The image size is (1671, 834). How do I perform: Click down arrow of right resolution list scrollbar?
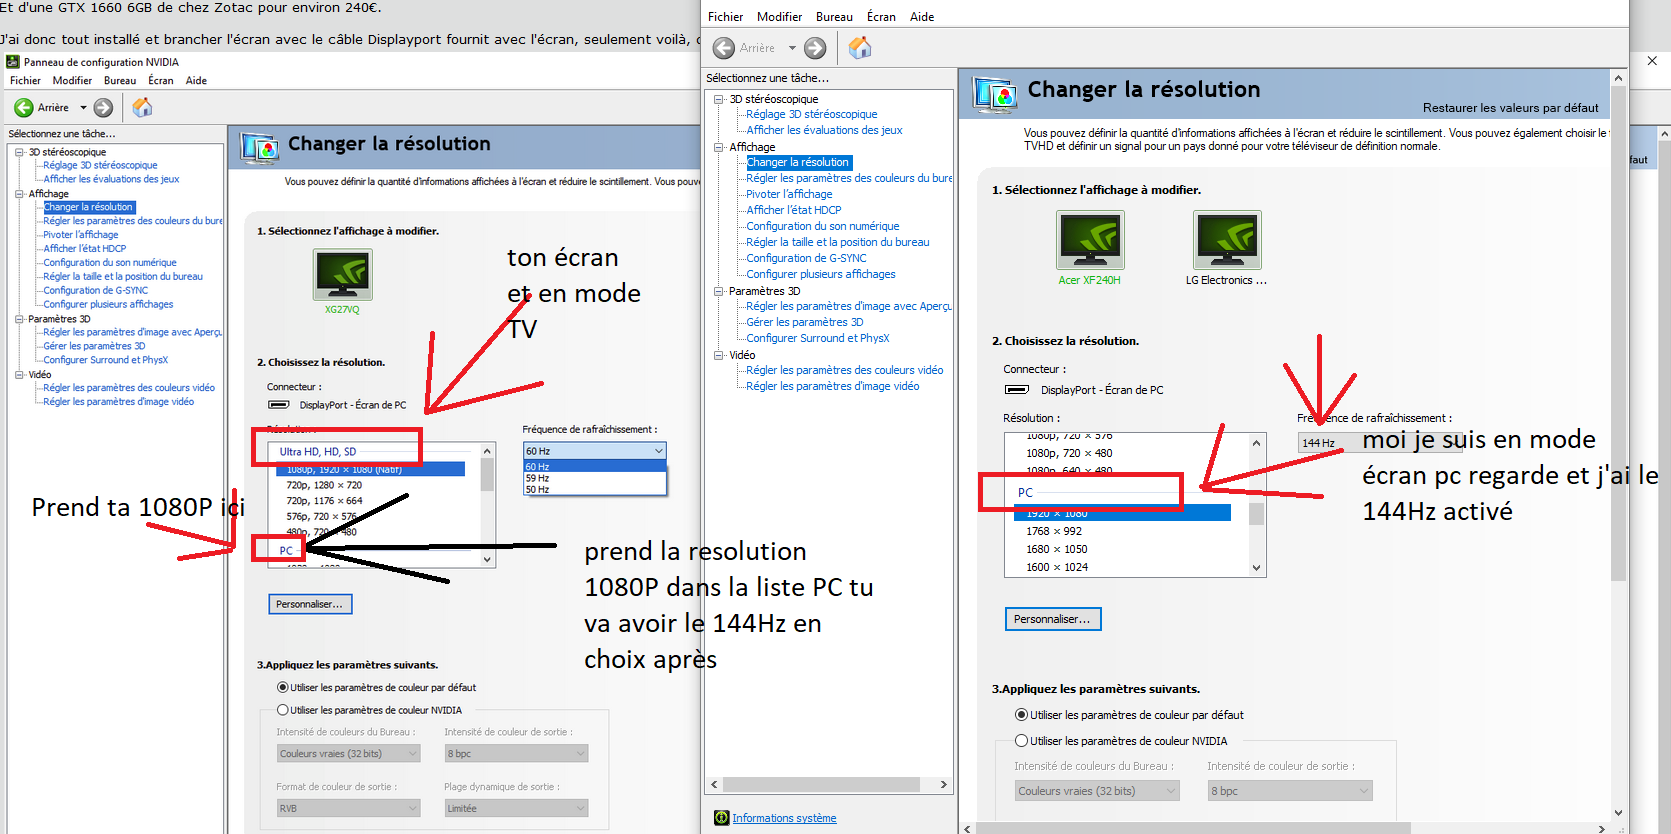pyautogui.click(x=1257, y=568)
